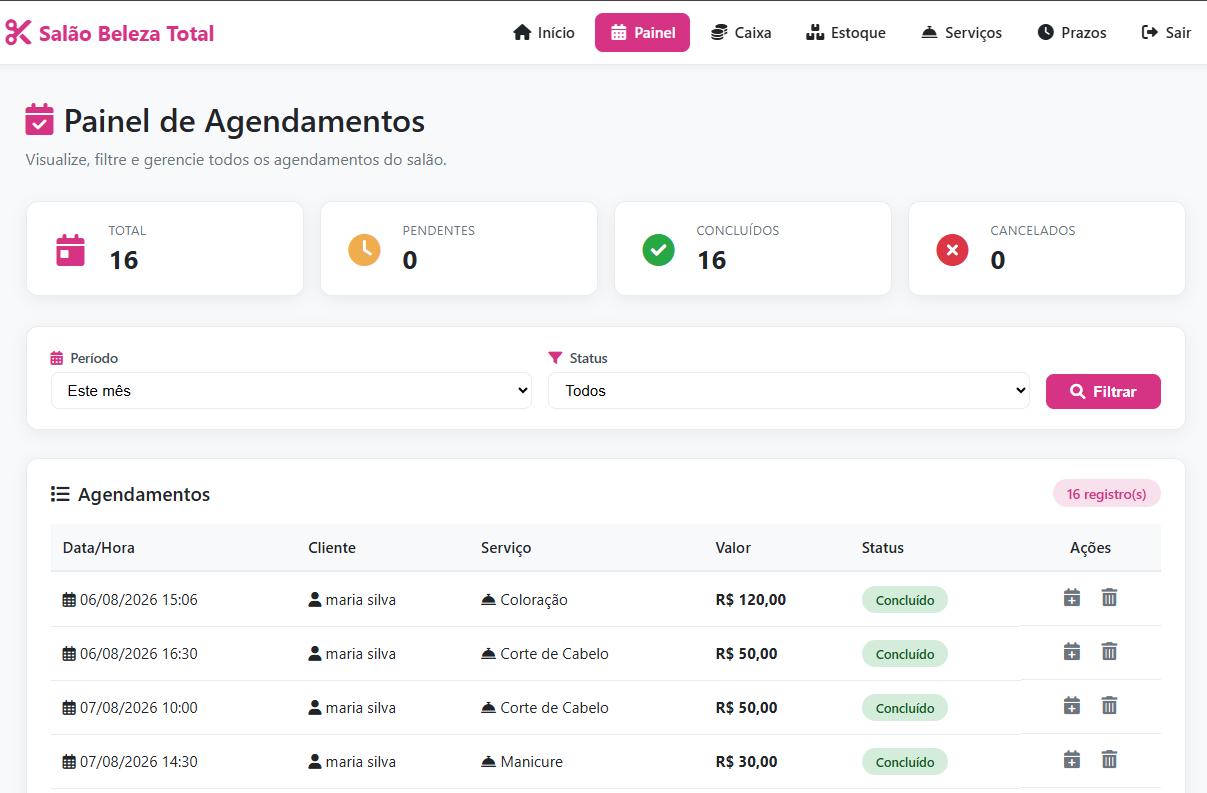Click the scissors logo icon

pos(18,33)
